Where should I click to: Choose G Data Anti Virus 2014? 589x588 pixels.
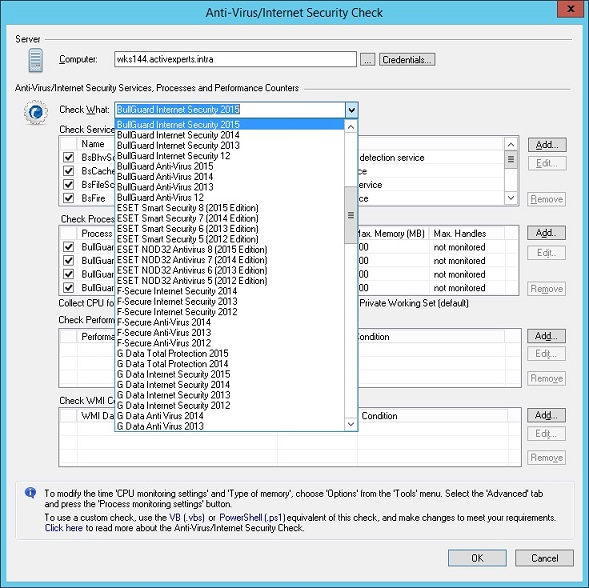[x=230, y=416]
